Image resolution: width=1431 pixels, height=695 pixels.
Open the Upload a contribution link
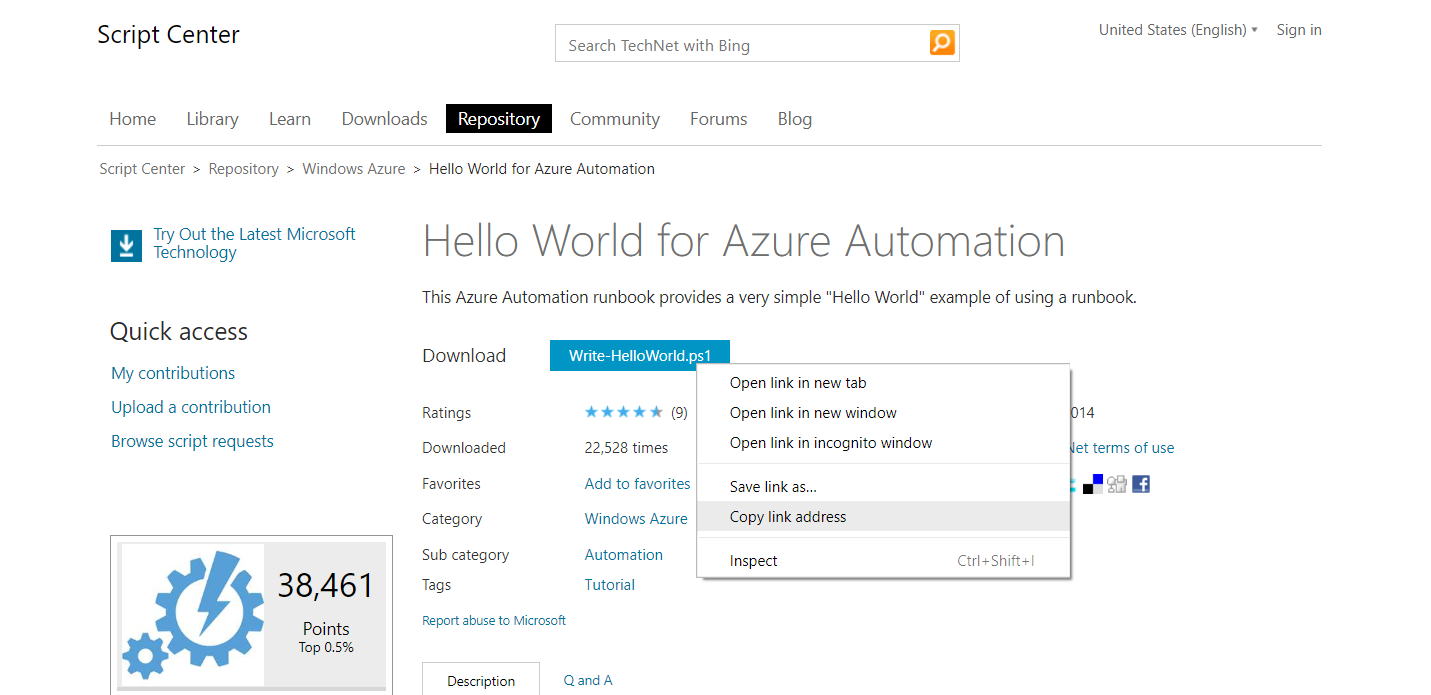point(191,407)
